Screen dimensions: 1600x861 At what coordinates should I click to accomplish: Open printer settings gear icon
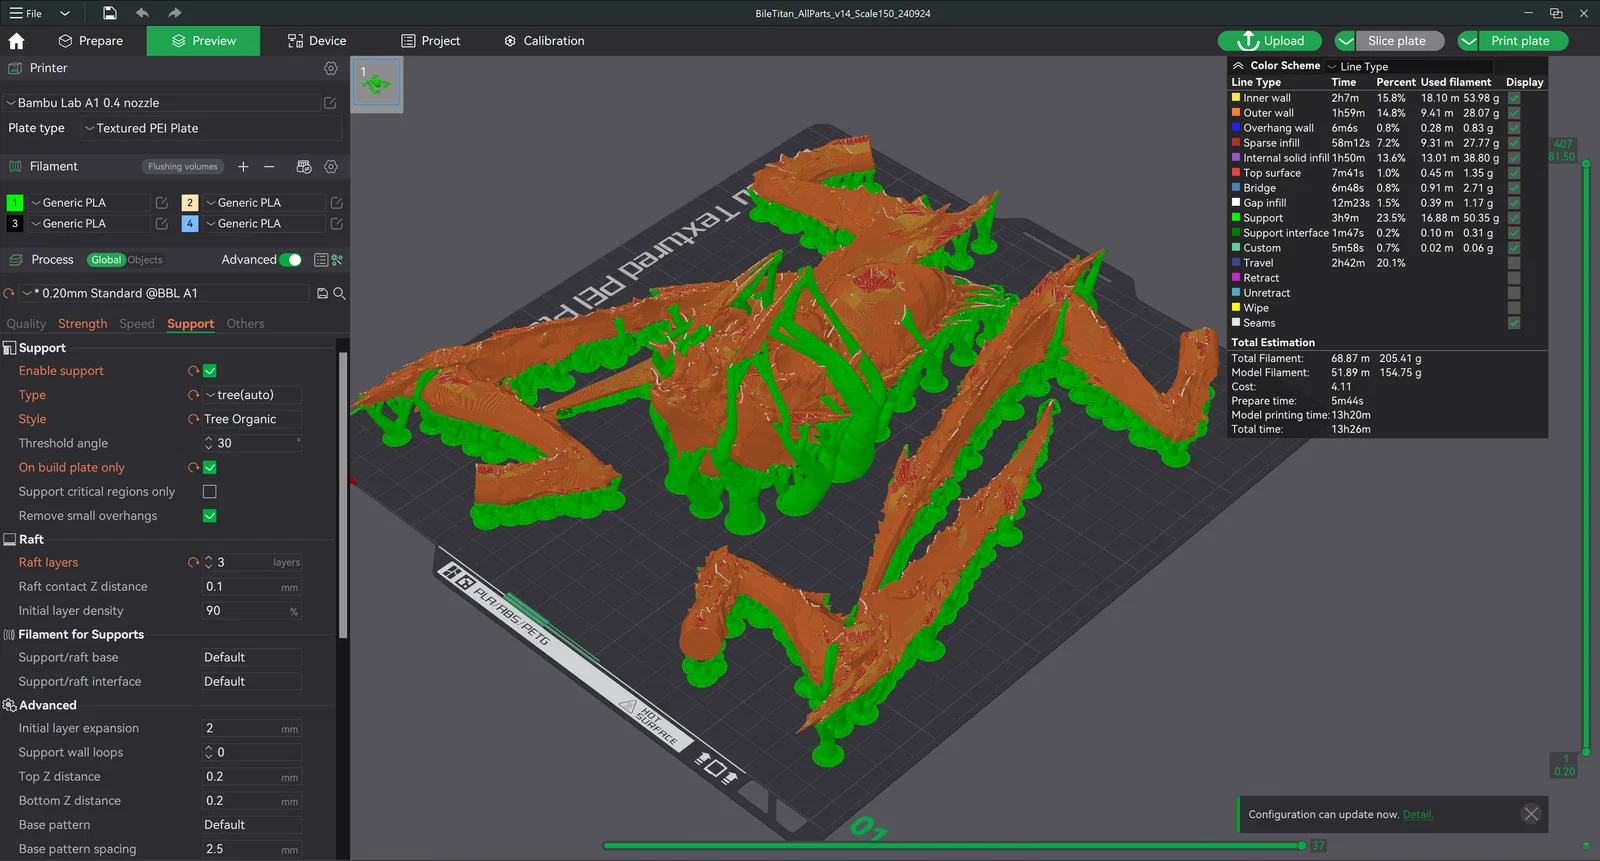point(331,68)
